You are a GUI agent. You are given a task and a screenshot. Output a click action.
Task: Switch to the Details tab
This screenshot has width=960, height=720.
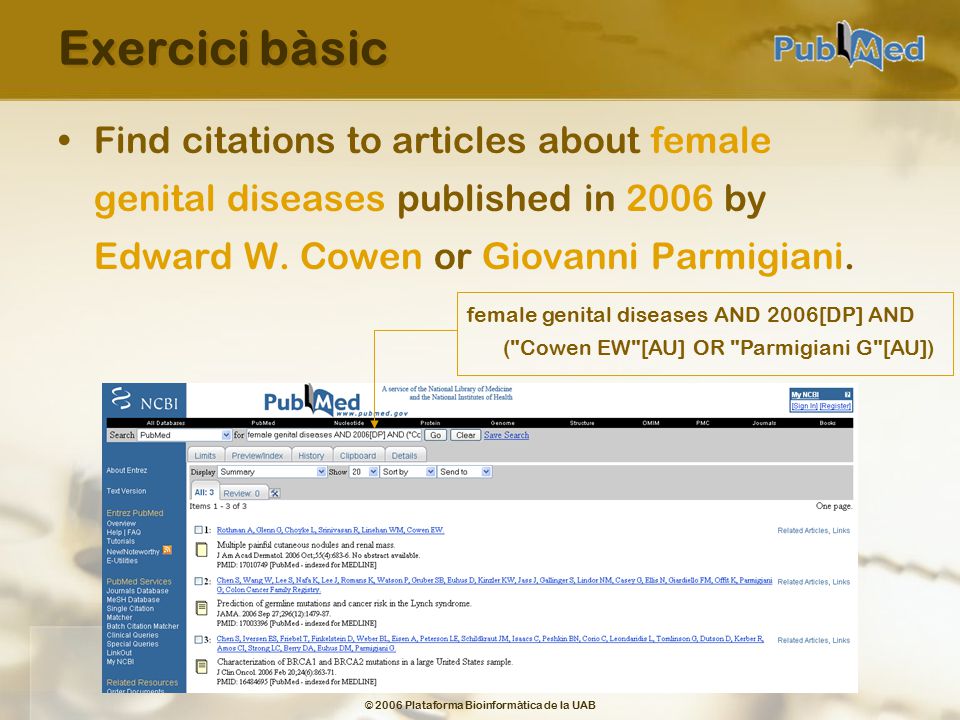pyautogui.click(x=404, y=456)
